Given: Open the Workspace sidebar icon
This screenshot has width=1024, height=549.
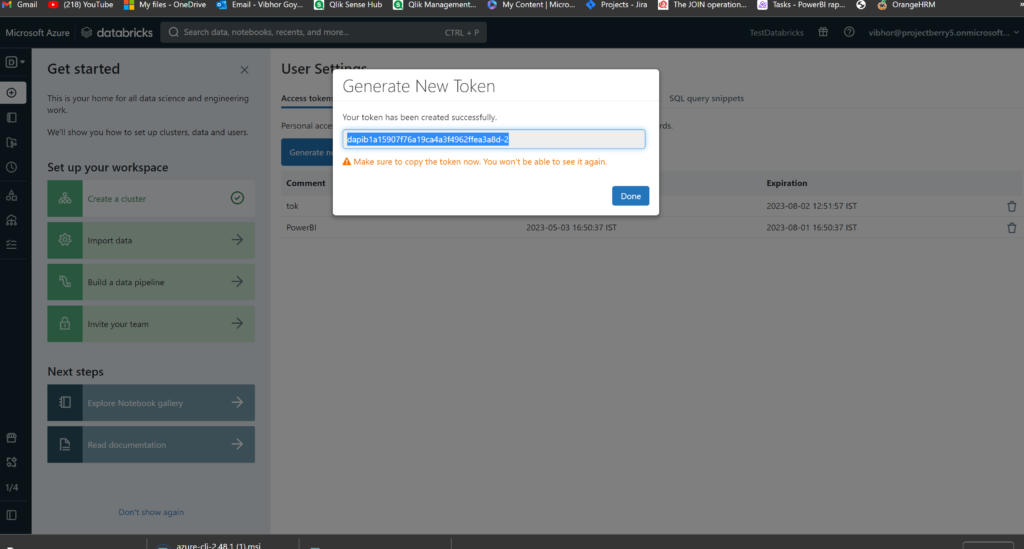Looking at the screenshot, I should pyautogui.click(x=12, y=118).
